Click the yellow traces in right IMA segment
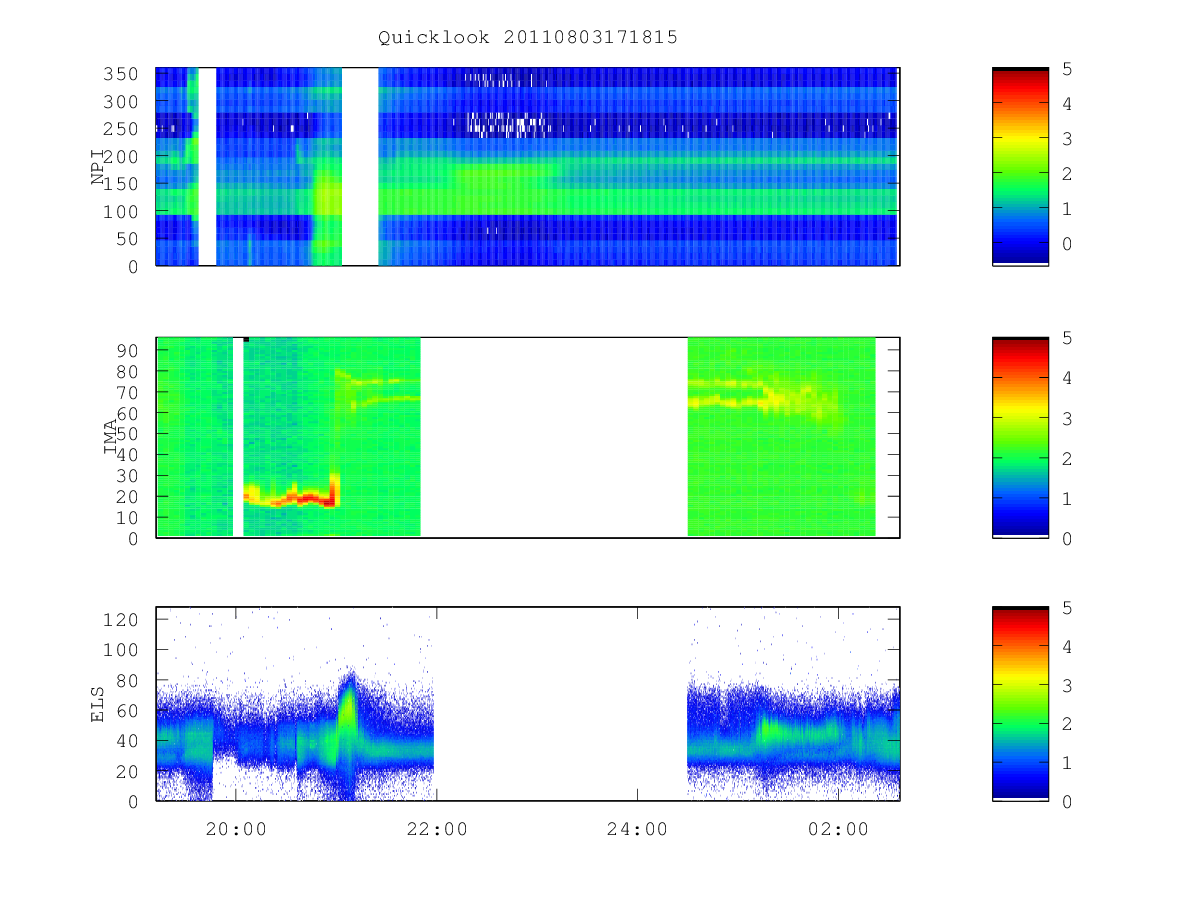The height and width of the screenshot is (900, 1200). 762,395
